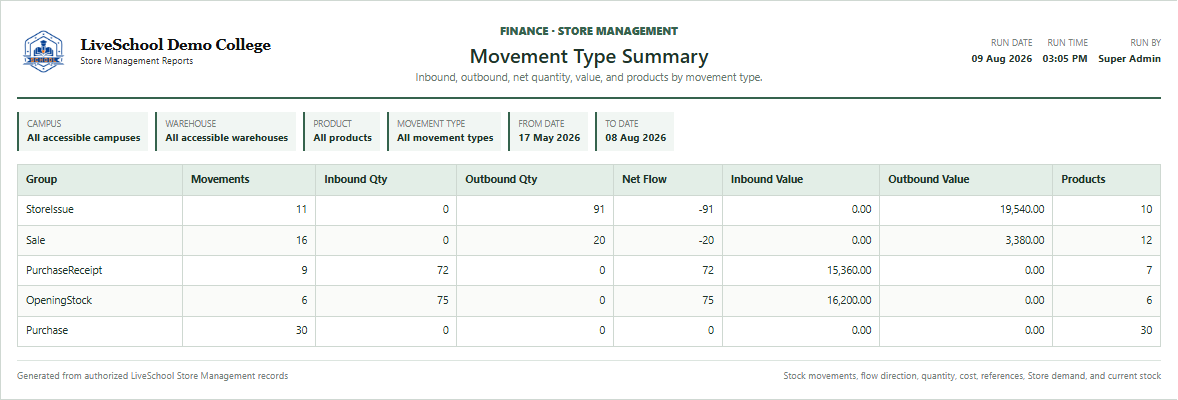Click the StoreIssue inbound value 0.00
The height and width of the screenshot is (400, 1178).
click(862, 210)
